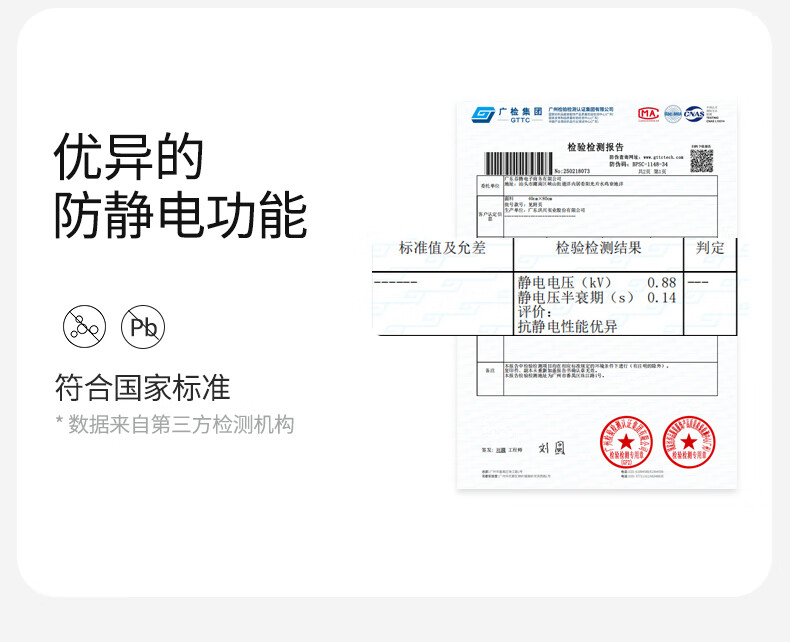Click the label "评价："
Screen dimensions: 790x642
click(535, 312)
